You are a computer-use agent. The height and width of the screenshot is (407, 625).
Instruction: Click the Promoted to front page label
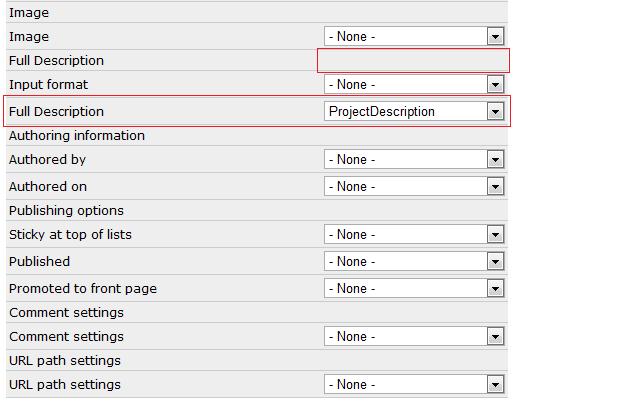[x=82, y=289]
